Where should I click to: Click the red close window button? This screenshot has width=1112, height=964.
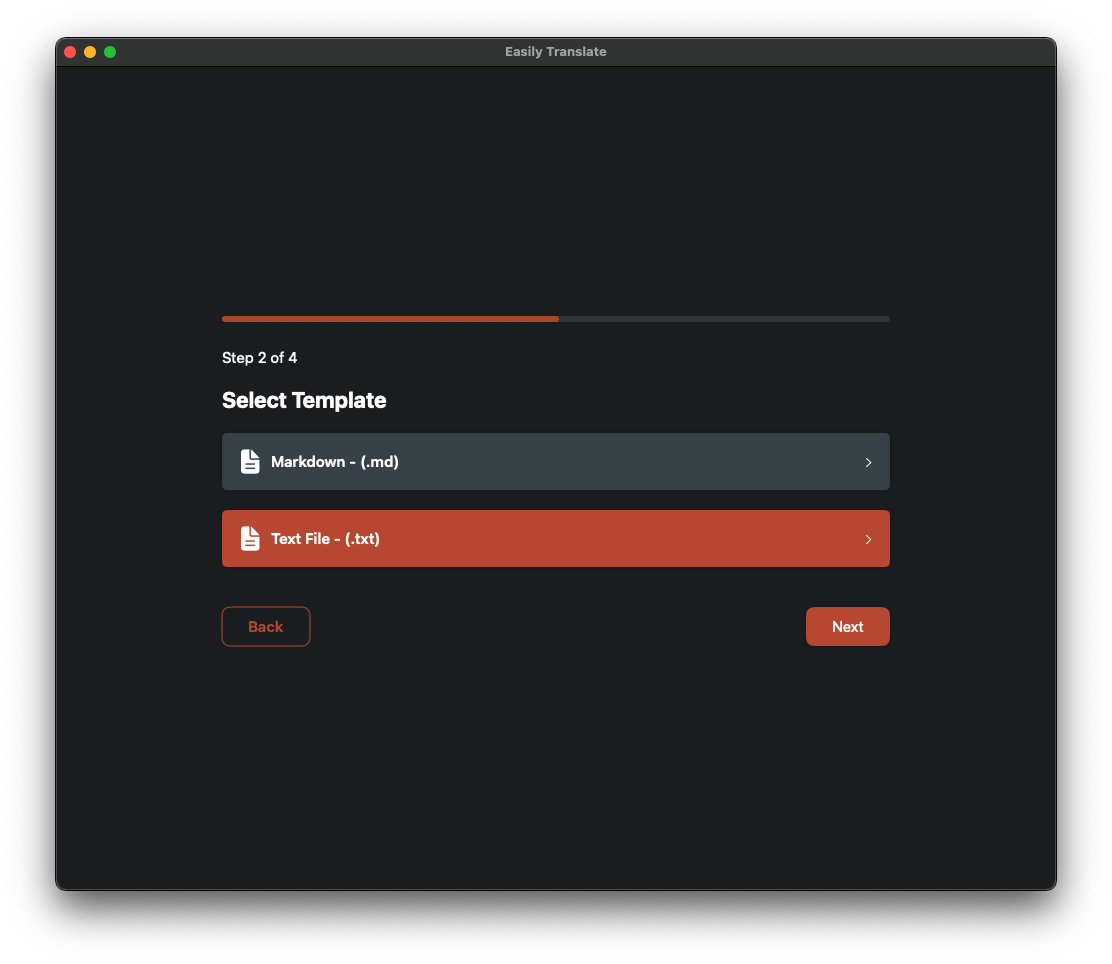(x=70, y=52)
